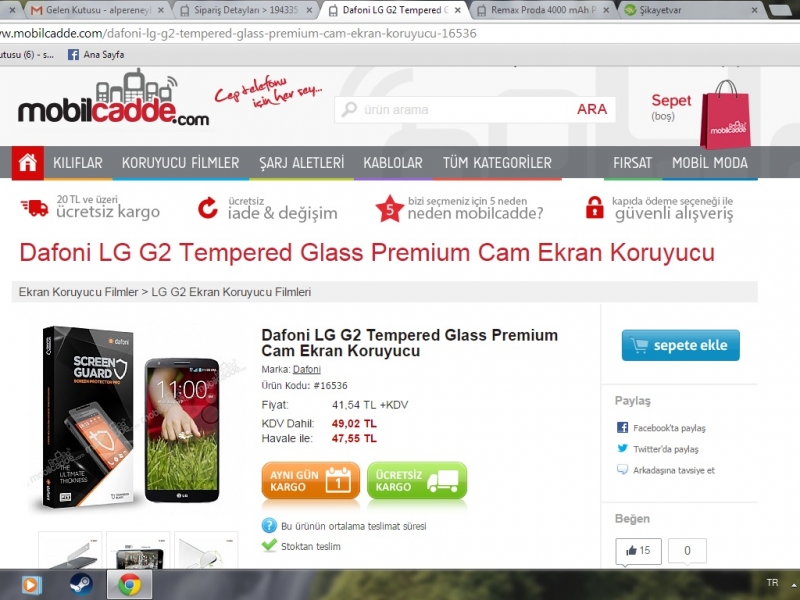Select the second product thumbnail image
The height and width of the screenshot is (600, 800).
coord(138,550)
